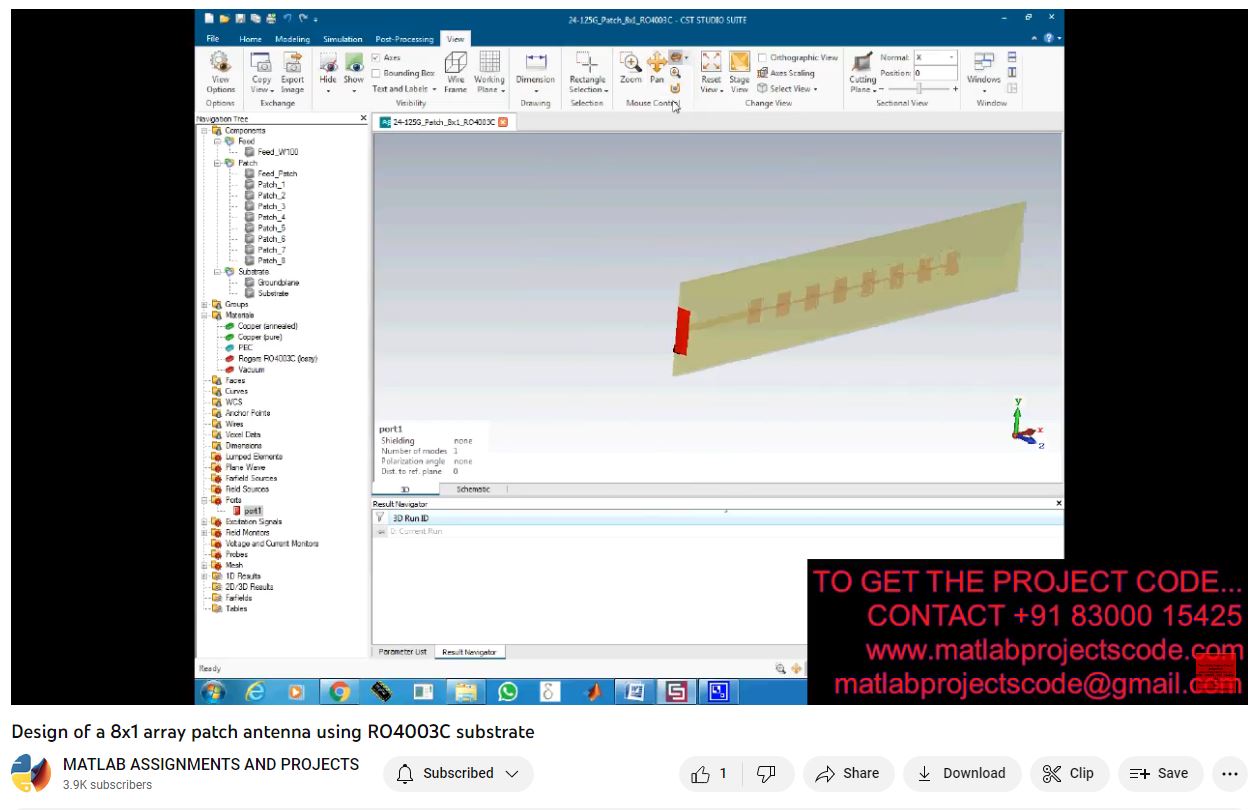Click the filter icon in Result Navigator
The width and height of the screenshot is (1256, 810).
(x=380, y=519)
